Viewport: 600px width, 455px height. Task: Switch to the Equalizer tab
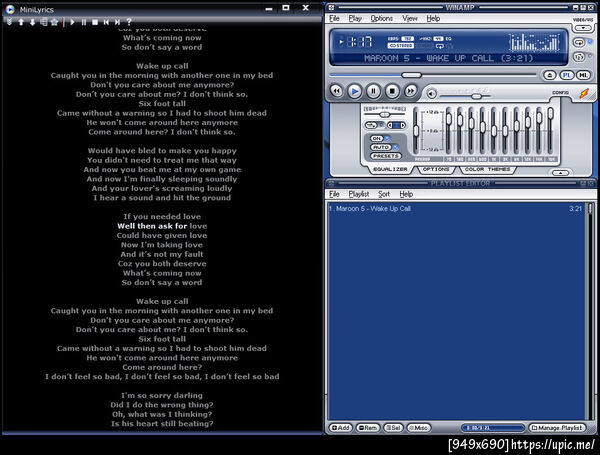point(390,169)
